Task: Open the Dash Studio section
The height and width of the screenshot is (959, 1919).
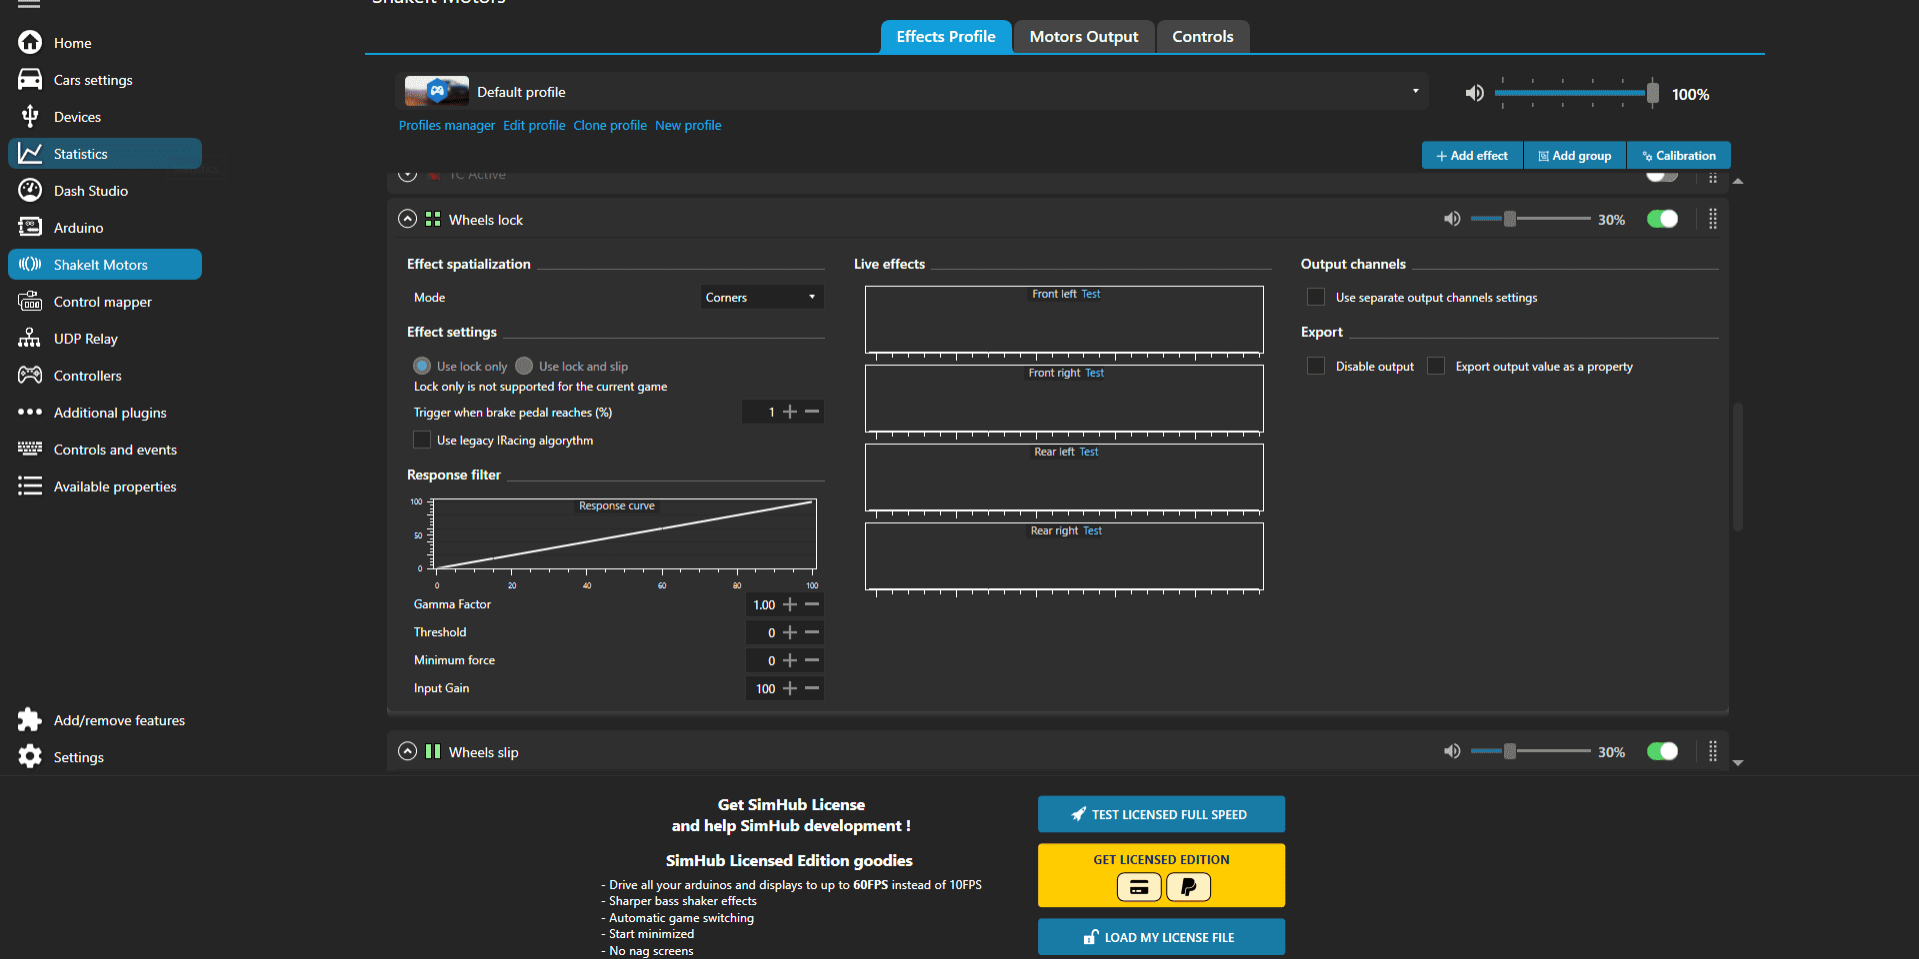Action: [x=91, y=190]
